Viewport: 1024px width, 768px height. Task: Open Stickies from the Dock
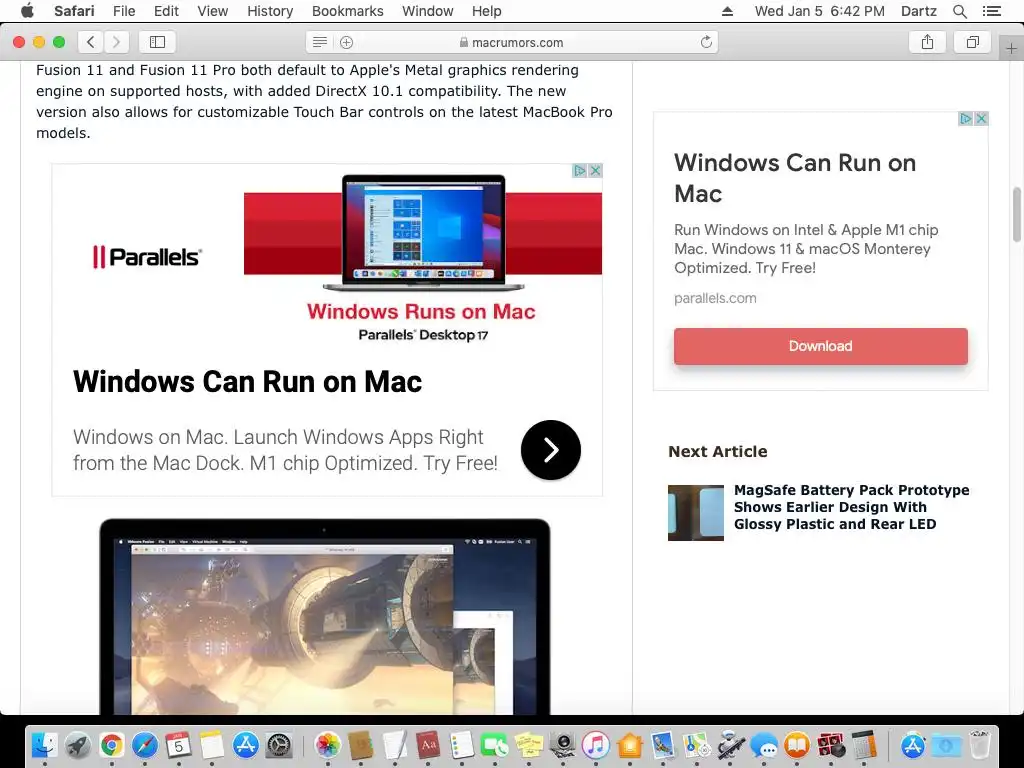click(529, 745)
